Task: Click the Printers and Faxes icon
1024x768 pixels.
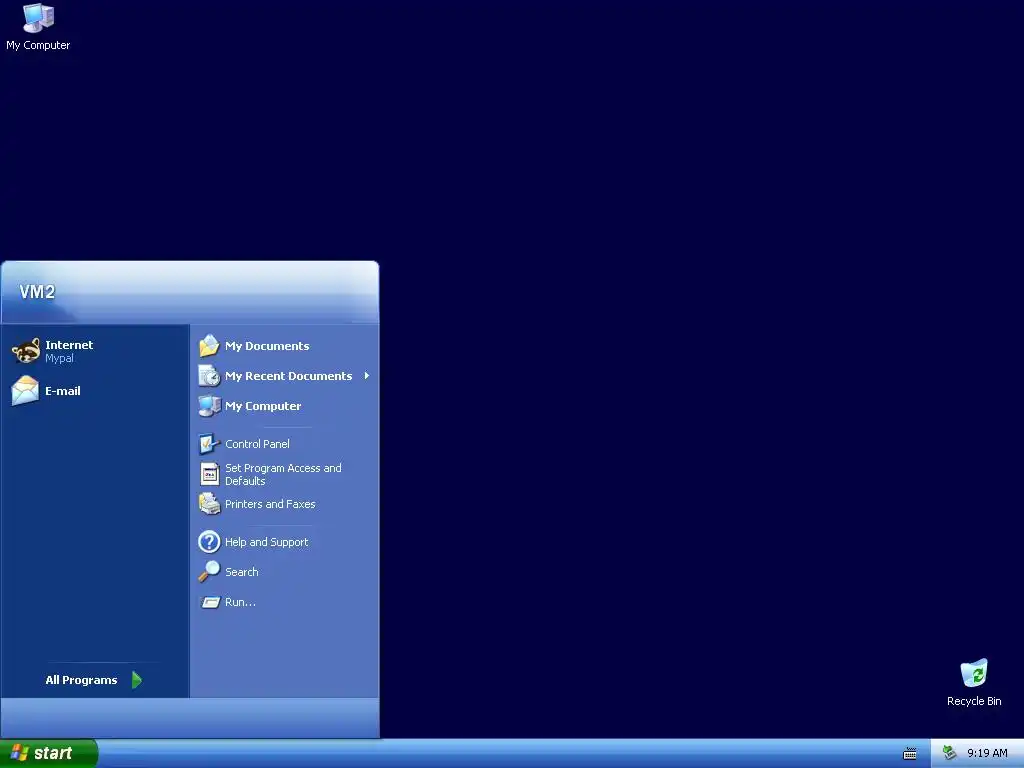Action: pyautogui.click(x=210, y=504)
